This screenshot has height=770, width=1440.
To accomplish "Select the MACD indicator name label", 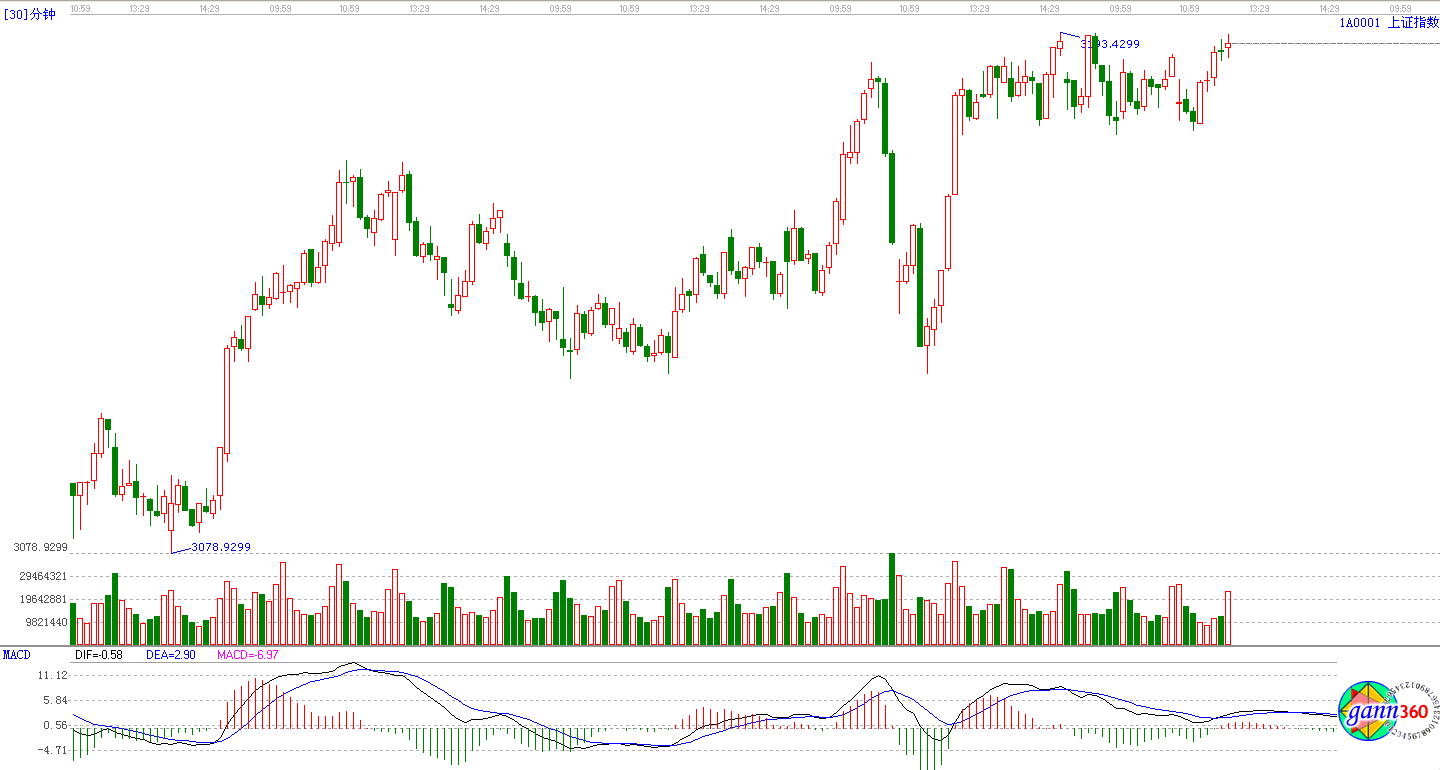I will point(16,654).
